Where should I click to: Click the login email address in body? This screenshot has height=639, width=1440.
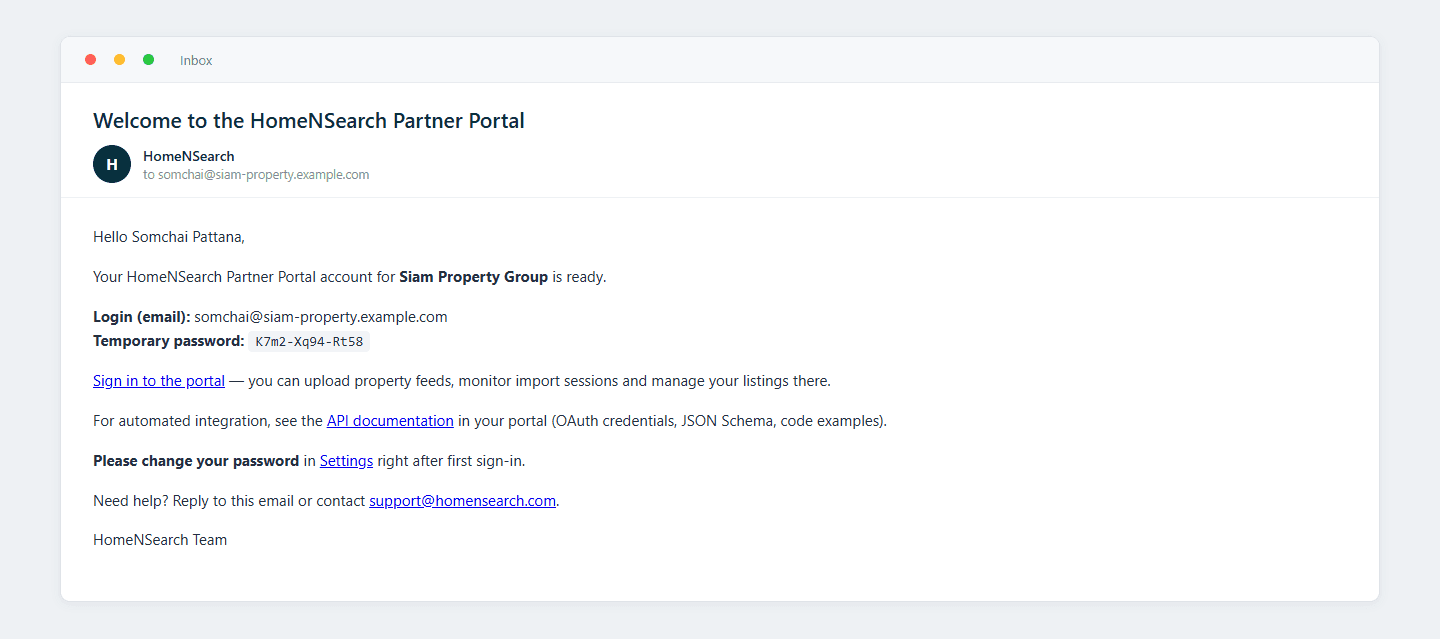coord(321,317)
